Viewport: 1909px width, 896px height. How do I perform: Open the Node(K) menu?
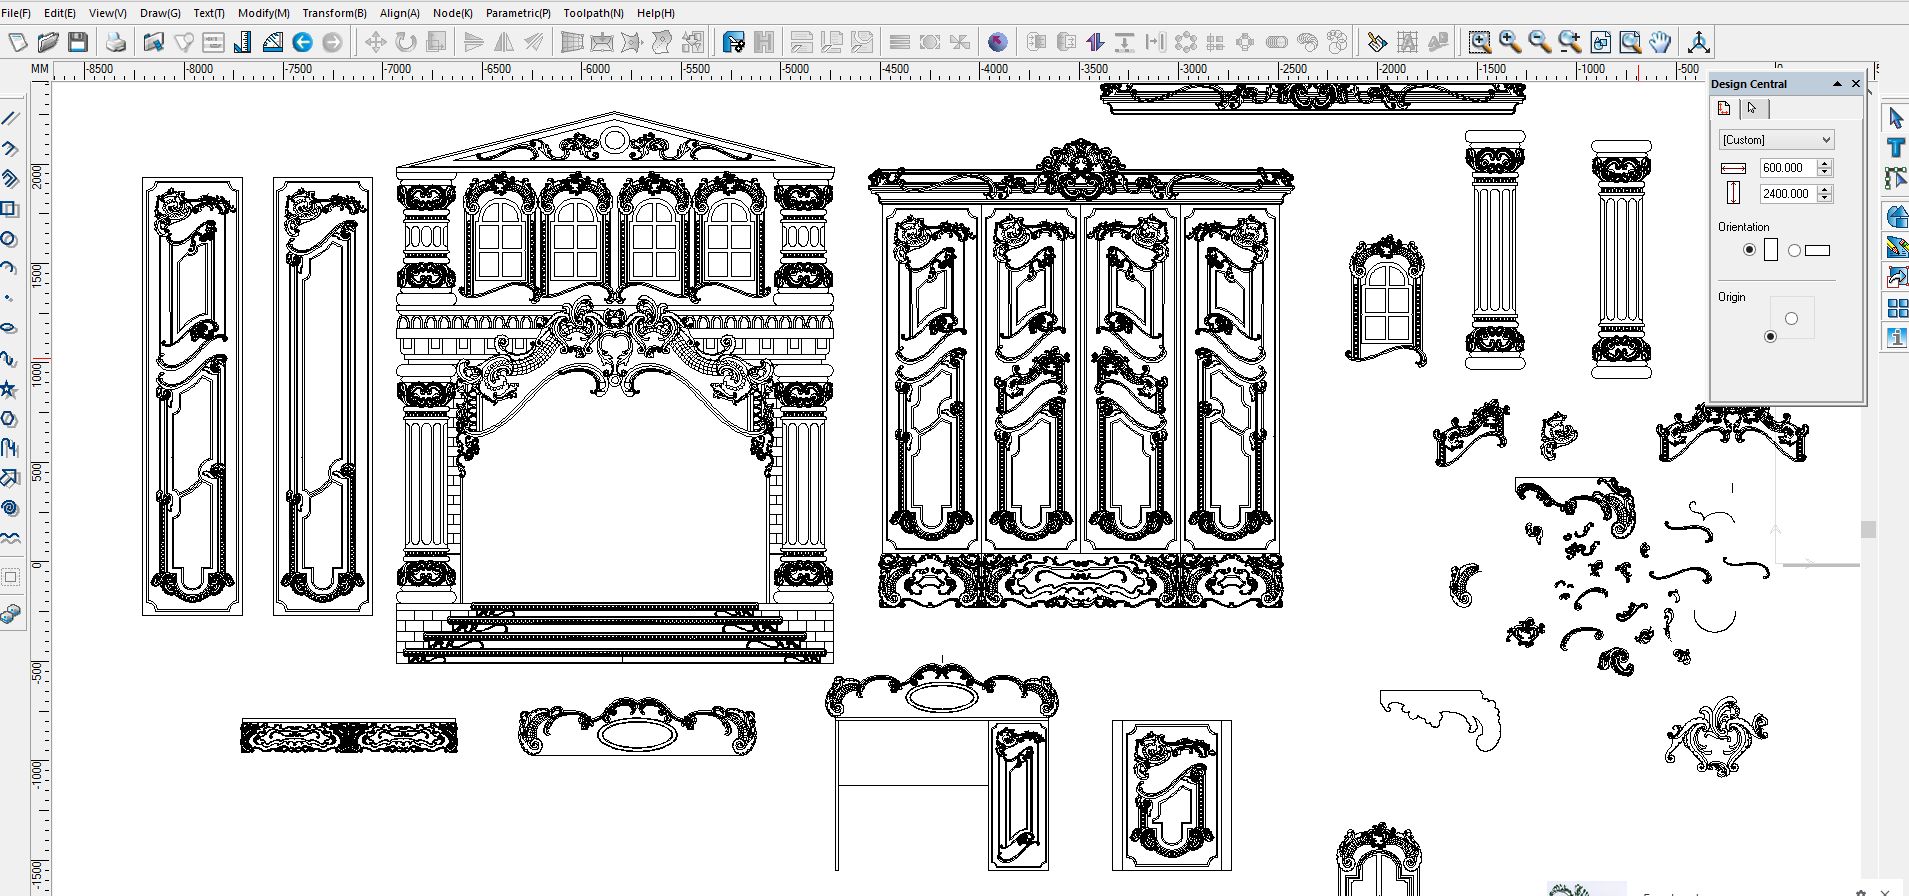click(x=453, y=13)
